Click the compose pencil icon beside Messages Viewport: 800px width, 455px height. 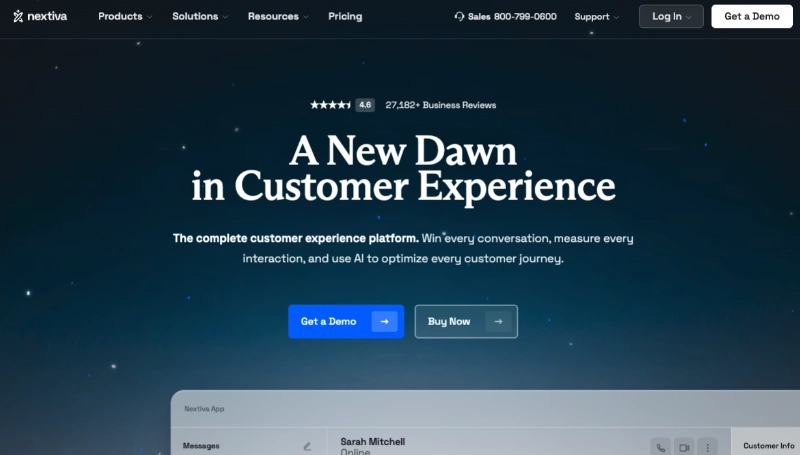pos(307,446)
